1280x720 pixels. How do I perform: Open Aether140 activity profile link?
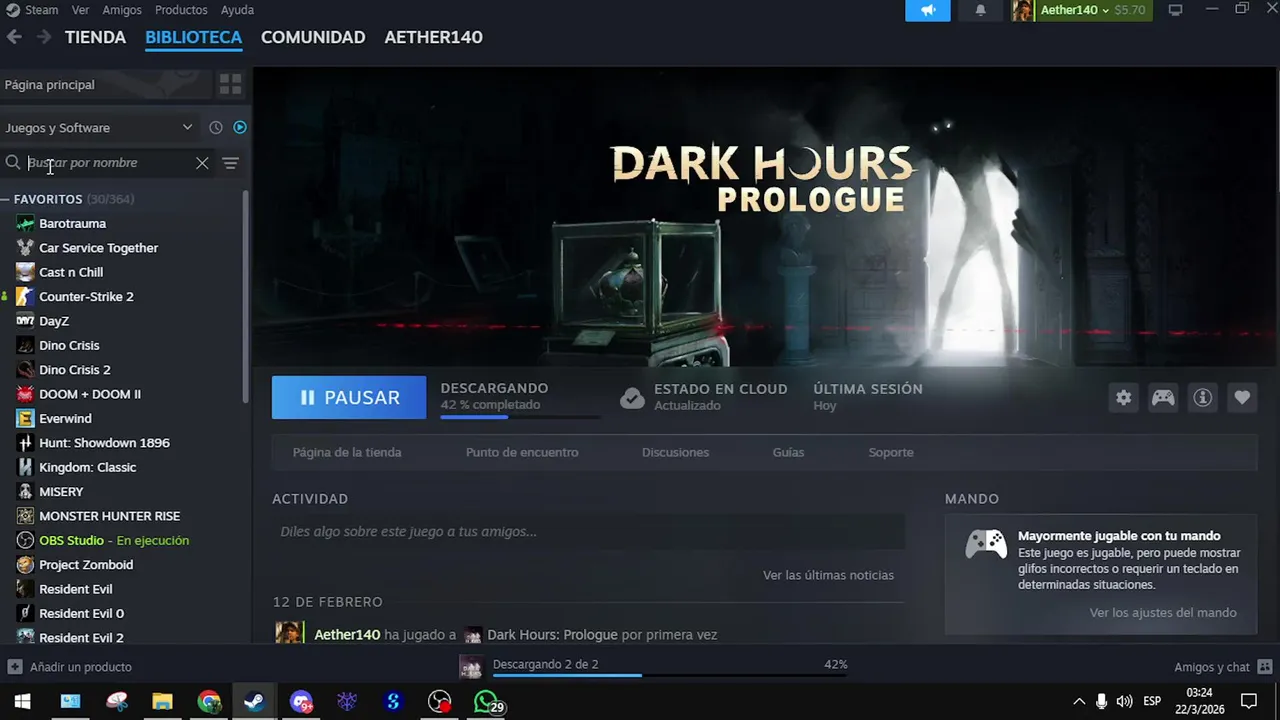click(346, 635)
